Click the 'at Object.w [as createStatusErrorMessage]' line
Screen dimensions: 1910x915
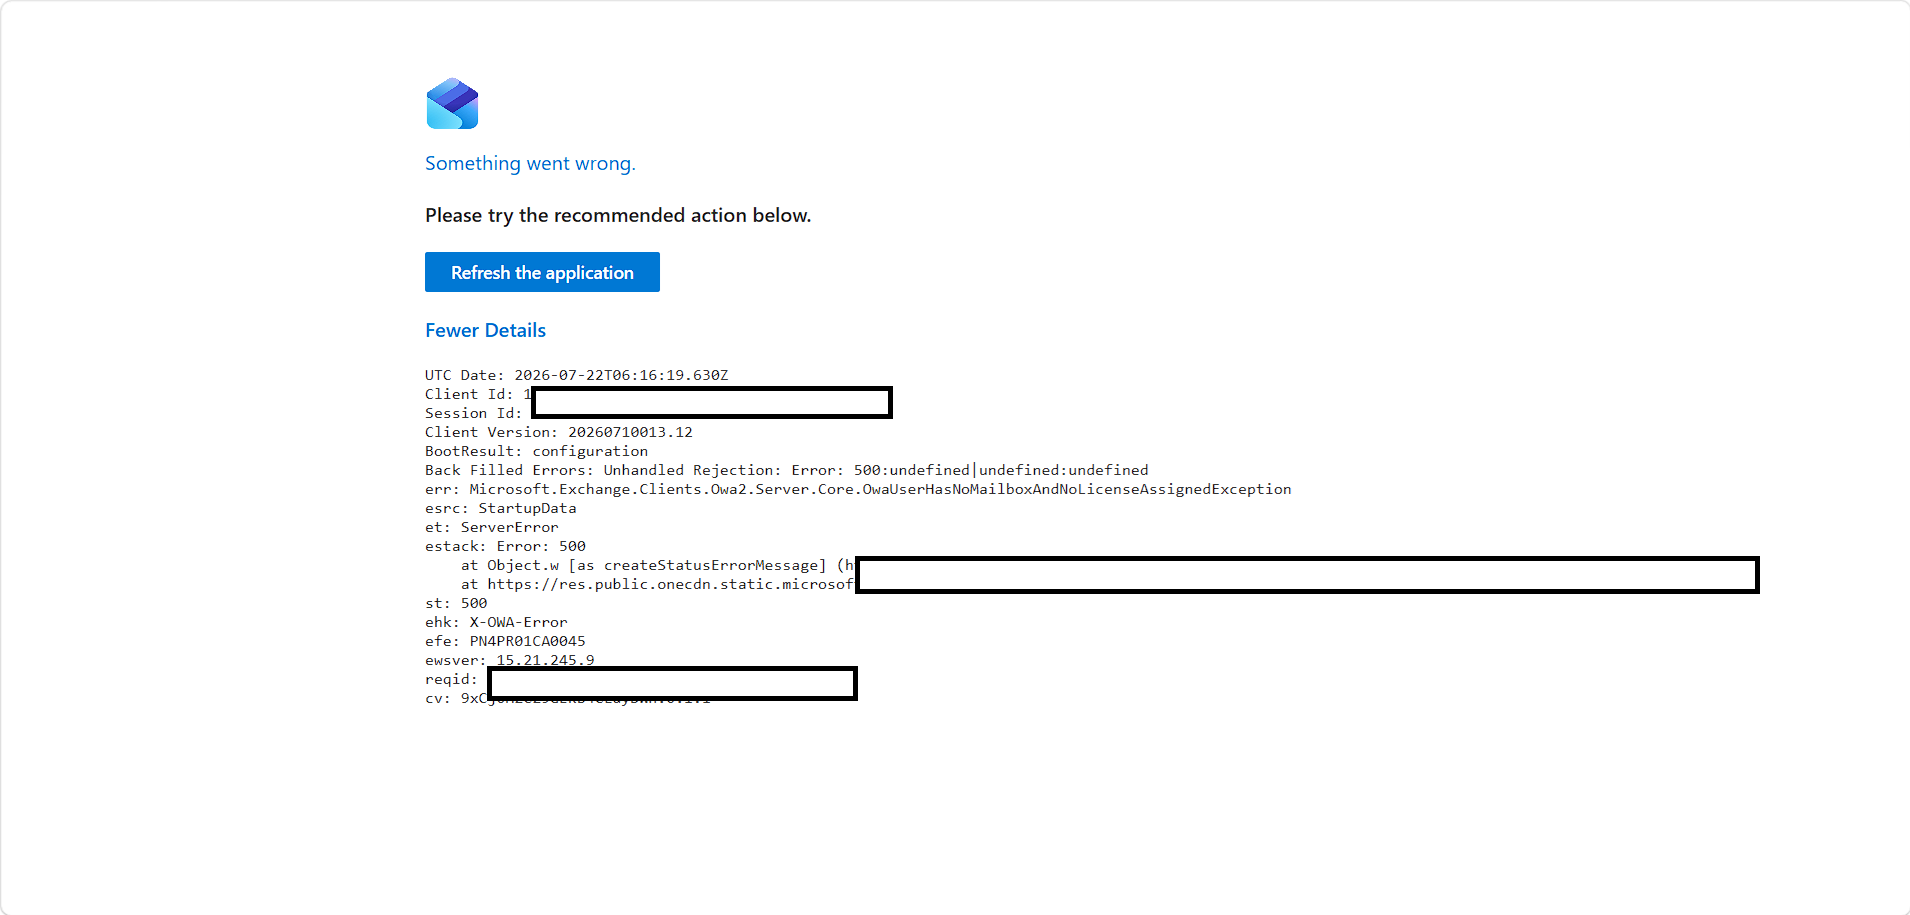(x=658, y=565)
